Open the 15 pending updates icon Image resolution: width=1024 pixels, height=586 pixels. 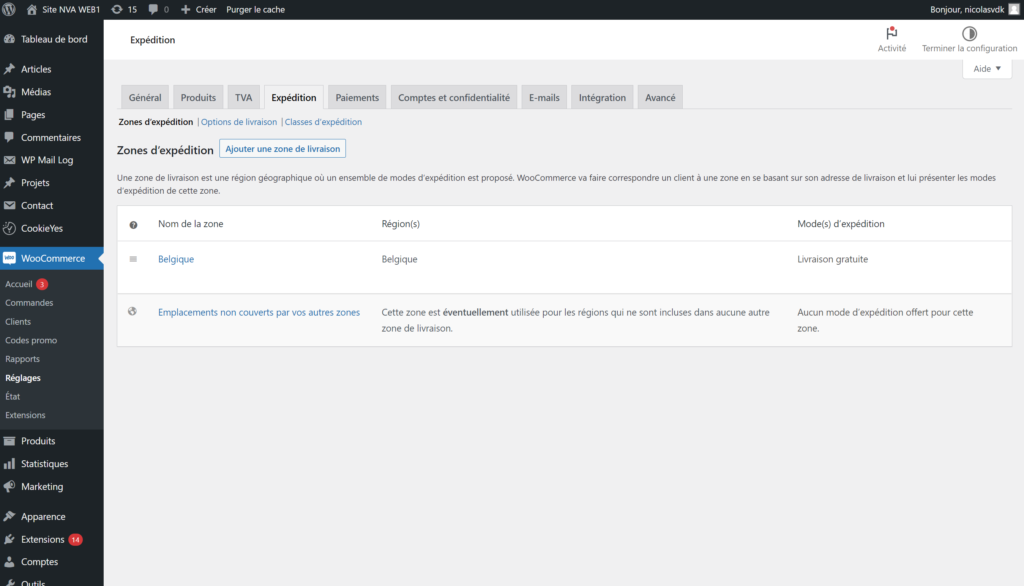tap(117, 9)
